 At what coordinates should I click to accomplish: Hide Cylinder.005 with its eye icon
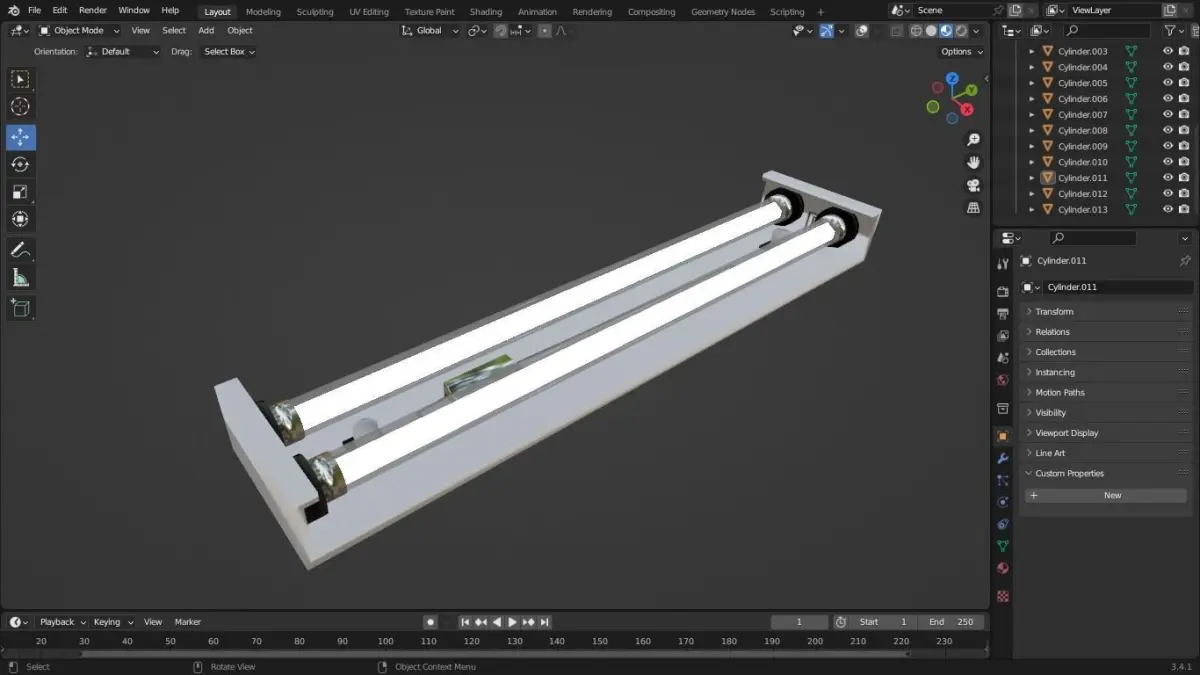1167,83
